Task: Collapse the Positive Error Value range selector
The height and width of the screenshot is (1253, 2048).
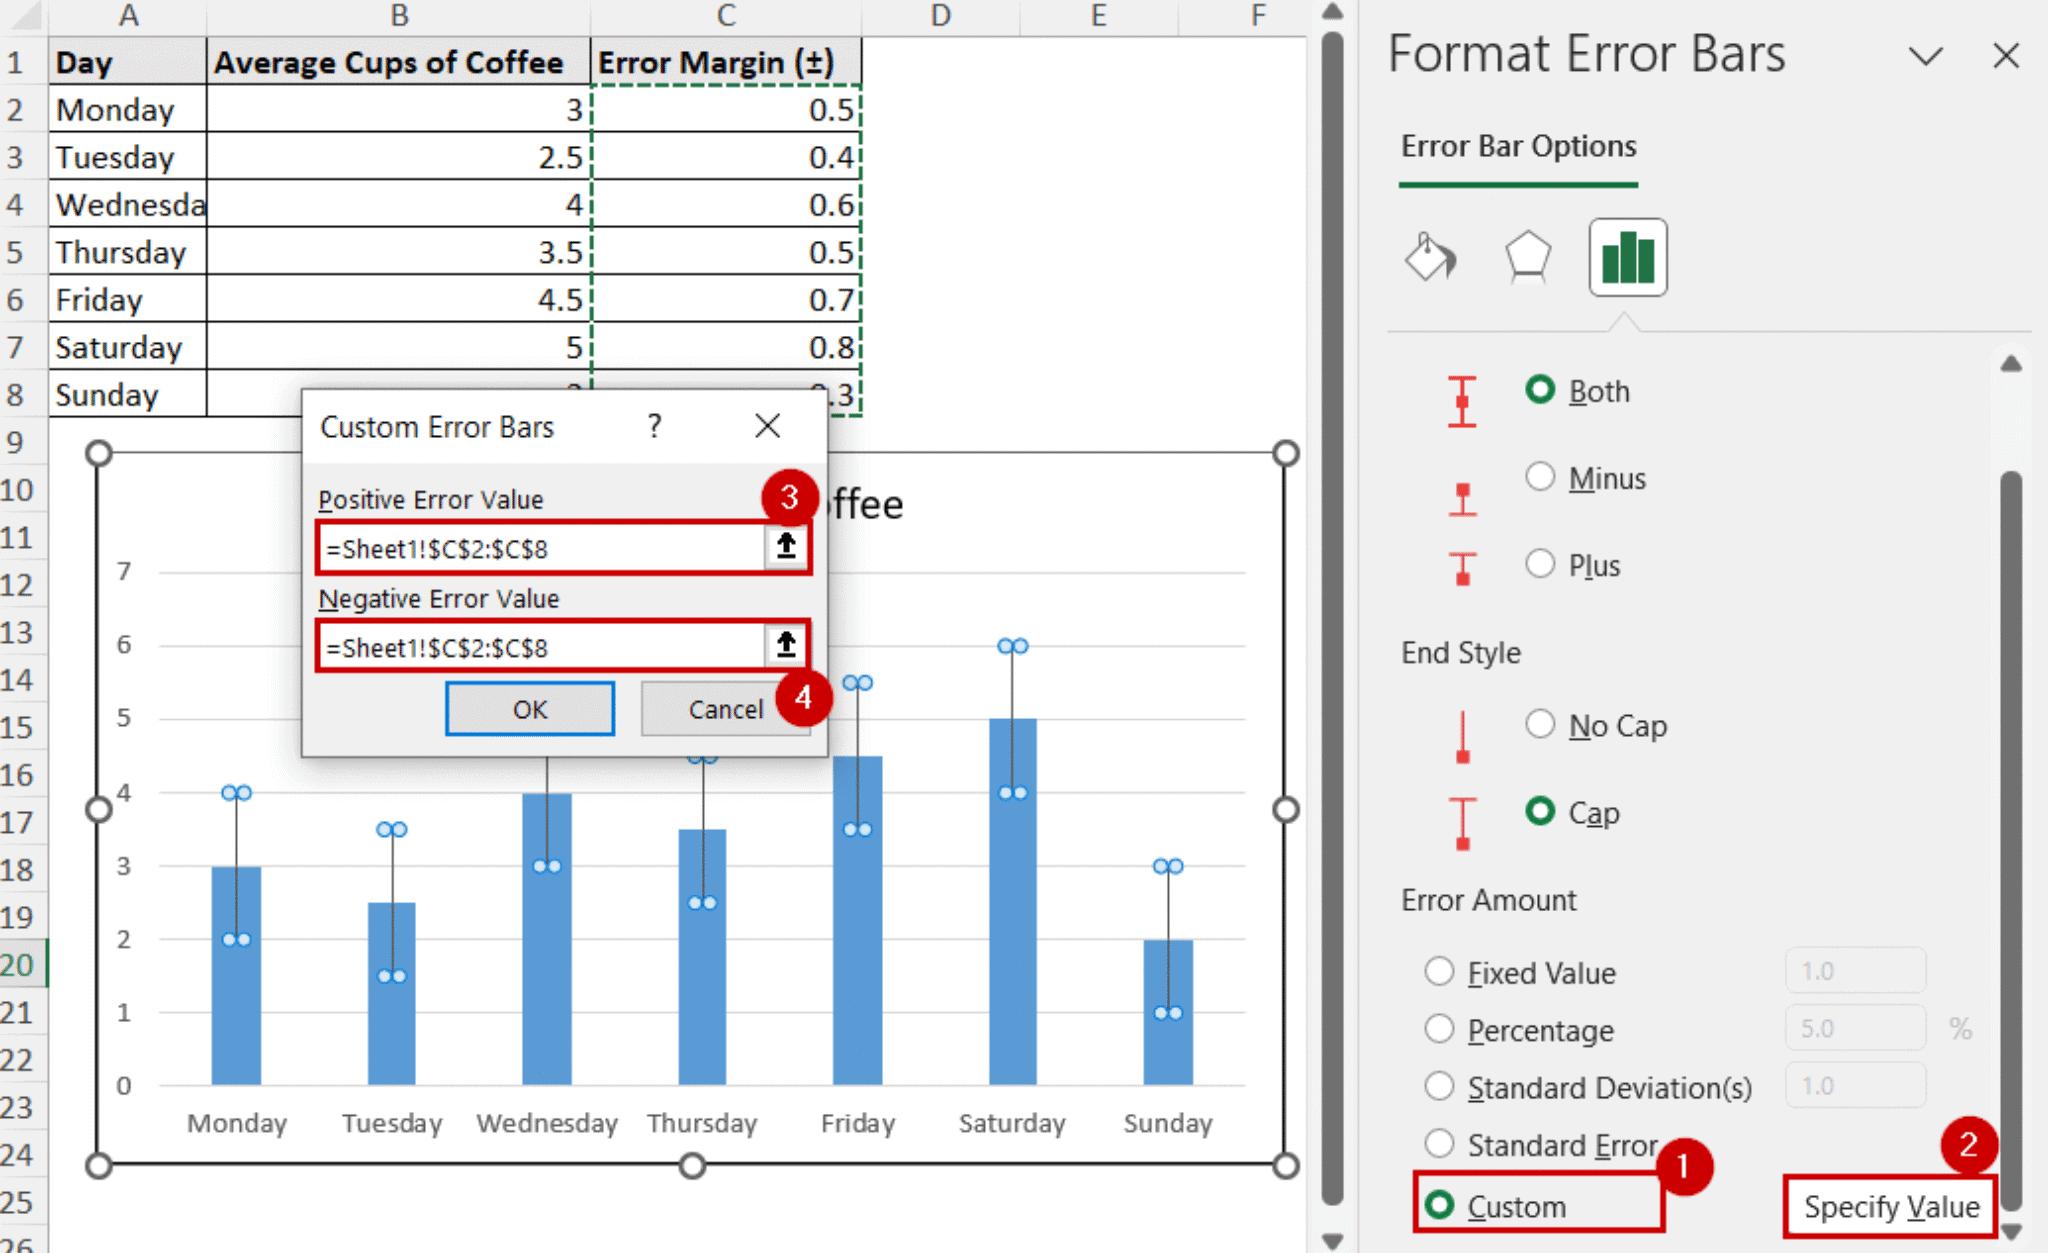Action: (x=786, y=547)
